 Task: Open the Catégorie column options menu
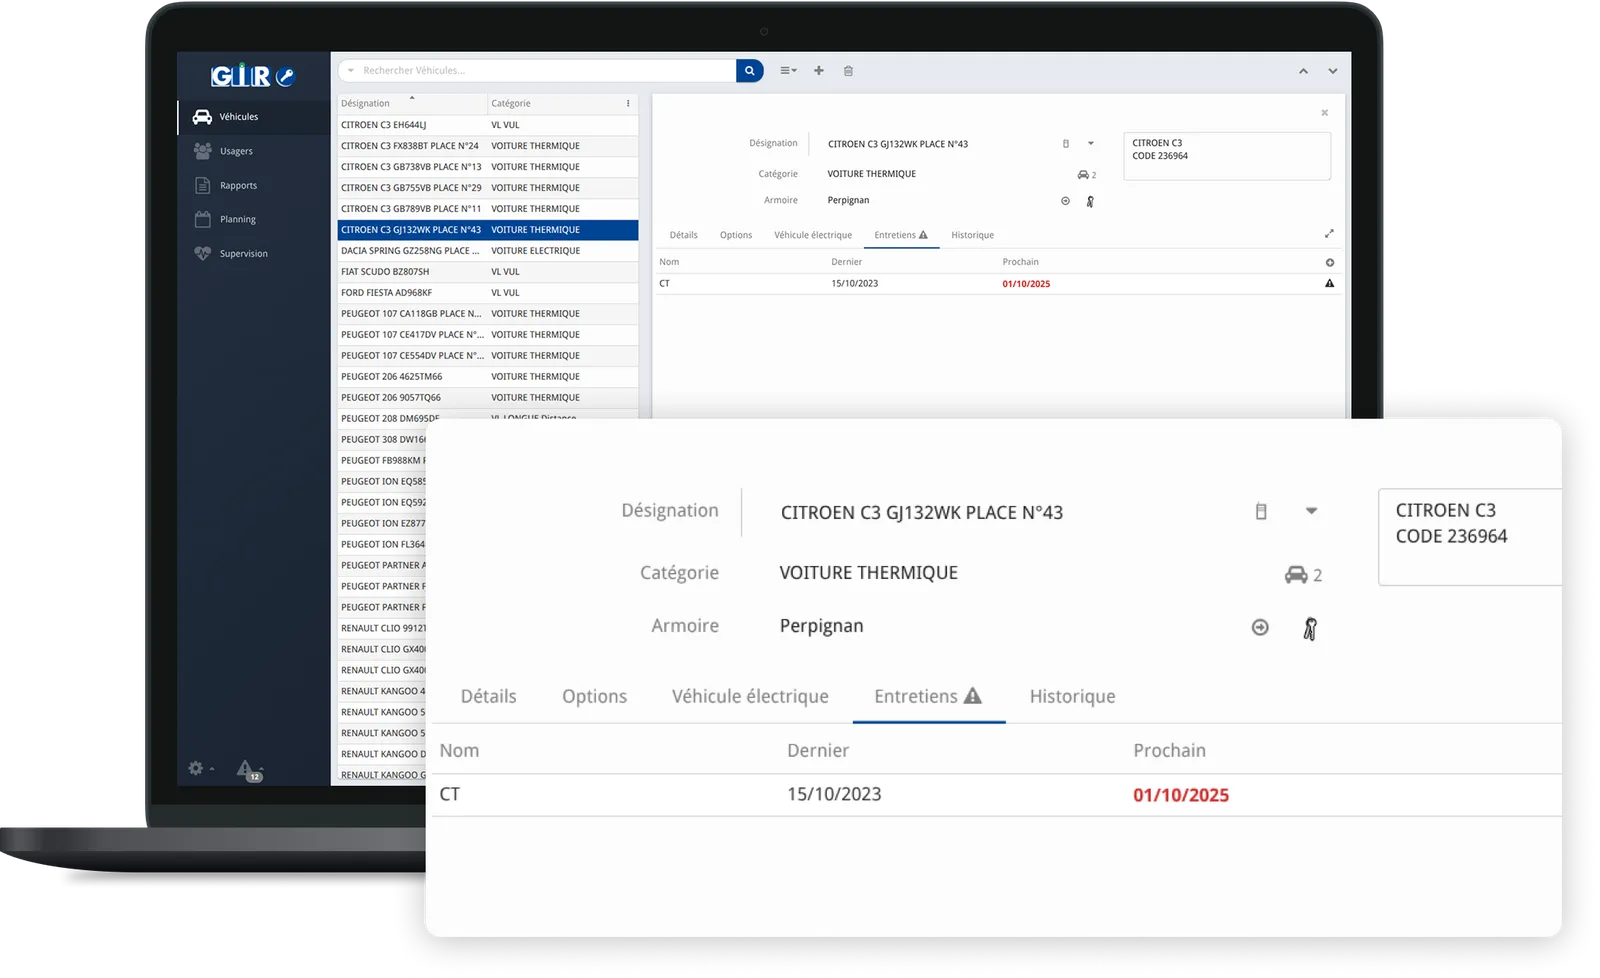[628, 103]
